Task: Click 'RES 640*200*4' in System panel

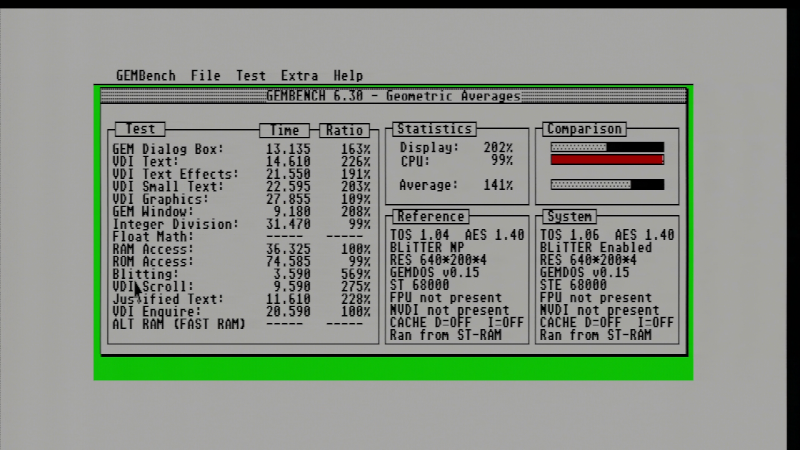Action: tap(588, 260)
